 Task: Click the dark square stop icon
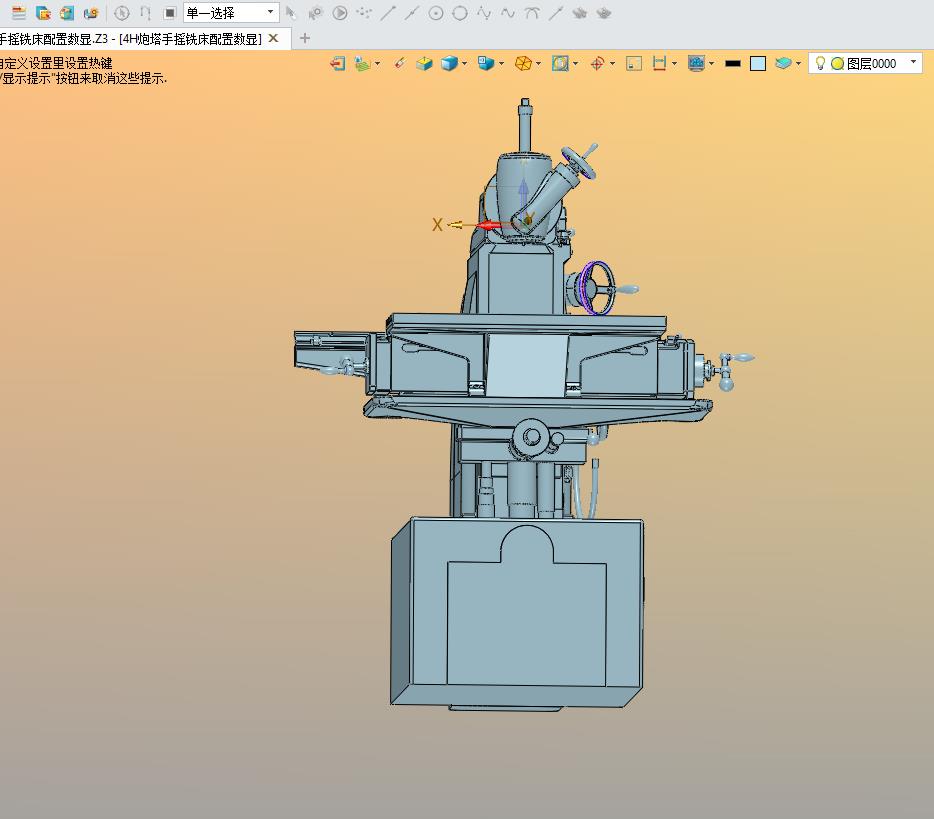(x=170, y=13)
